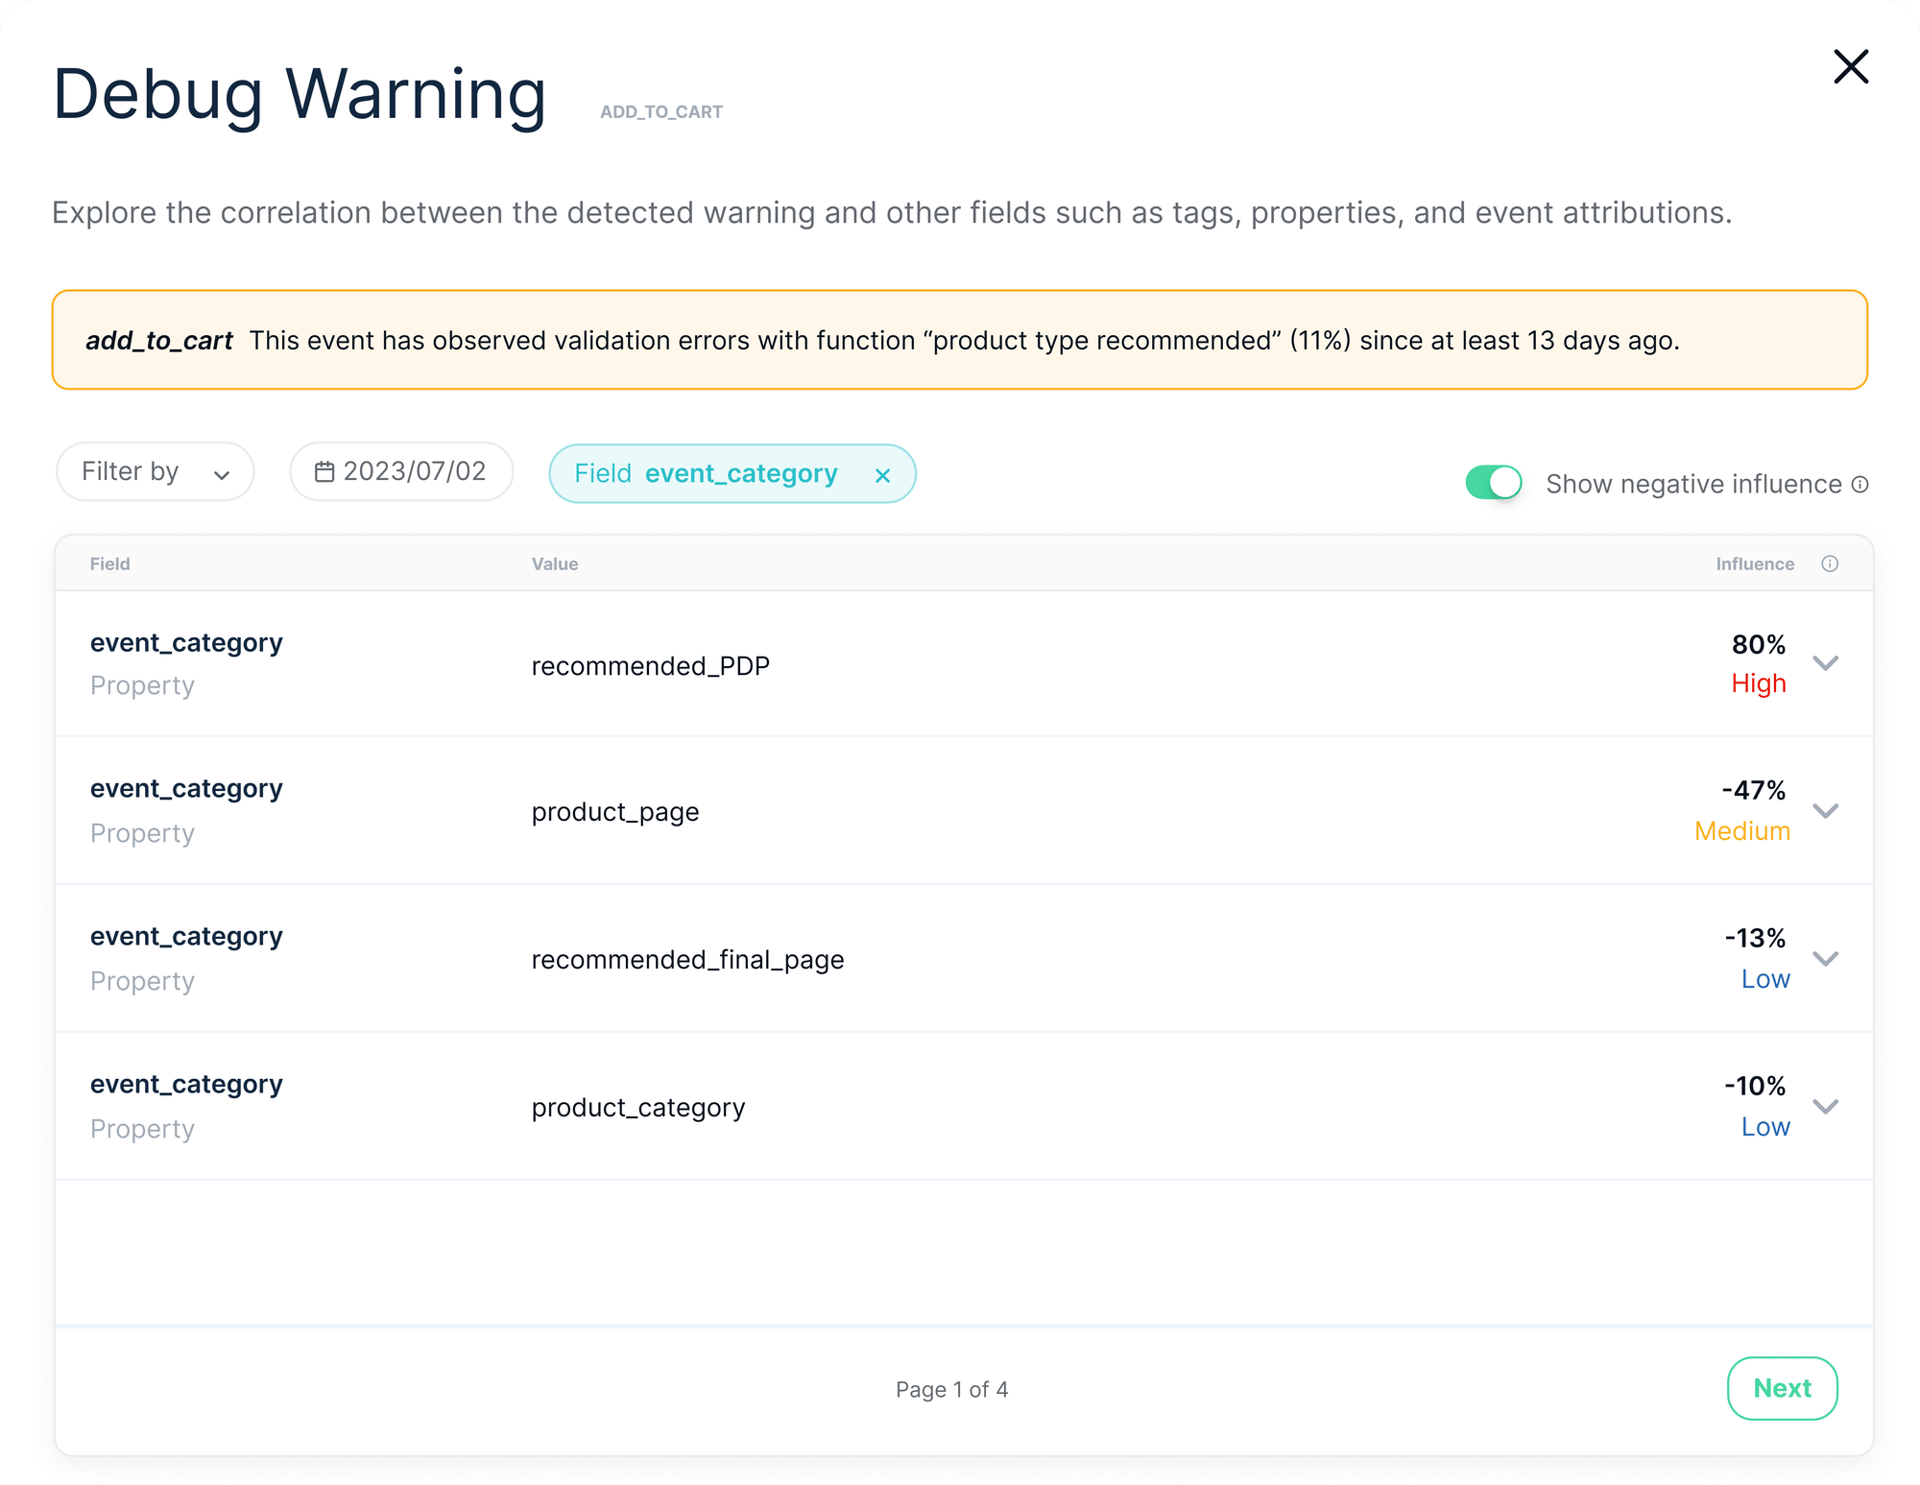Screen dimensions: 1920x1485
Task: Expand the product_category row chevron
Action: click(x=1826, y=1106)
